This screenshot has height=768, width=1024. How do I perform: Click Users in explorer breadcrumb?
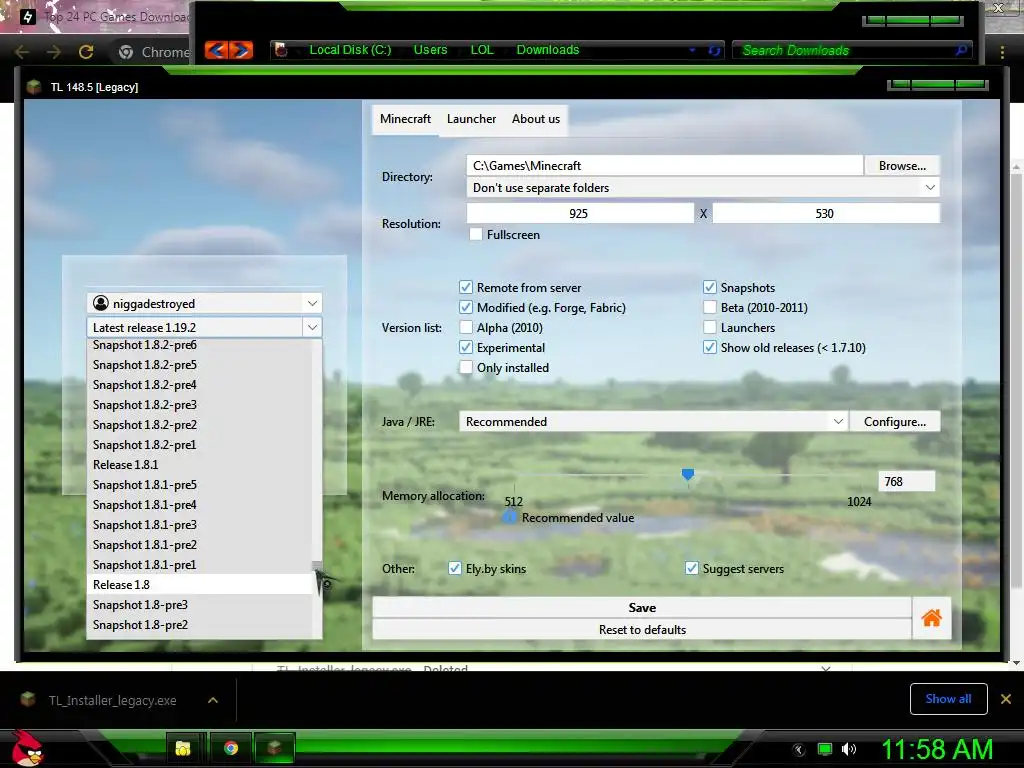(x=430, y=50)
